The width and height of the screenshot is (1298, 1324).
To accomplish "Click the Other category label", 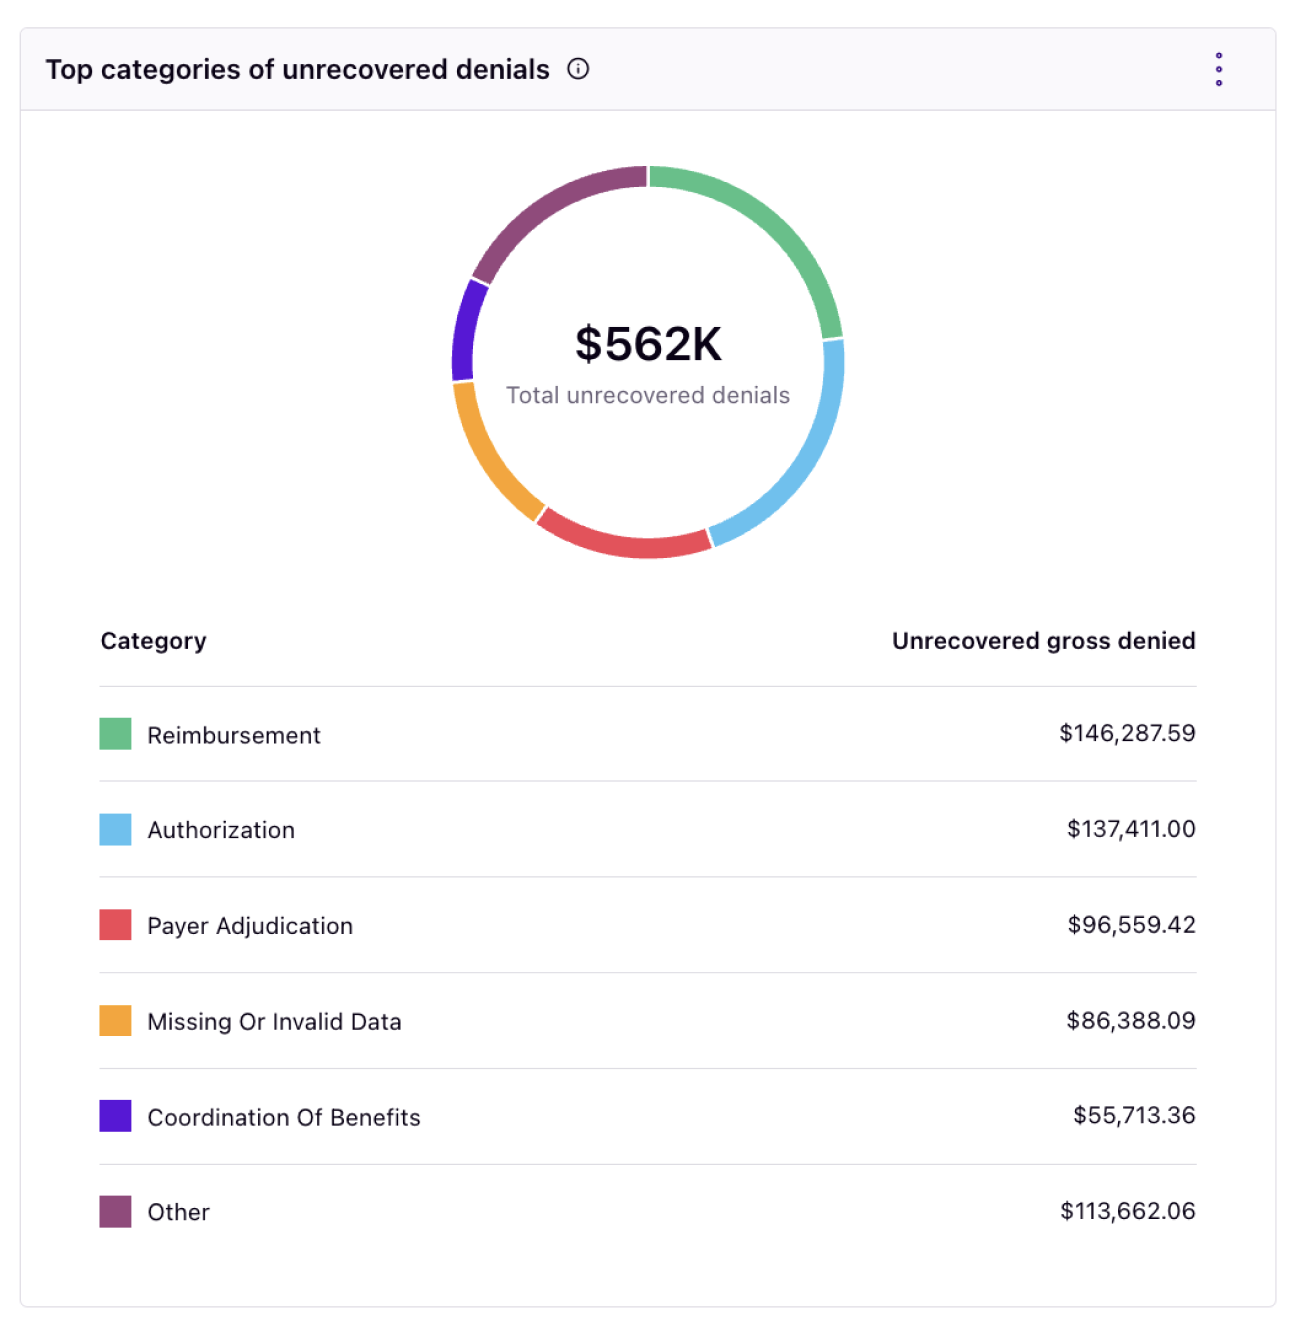I will tap(179, 1212).
